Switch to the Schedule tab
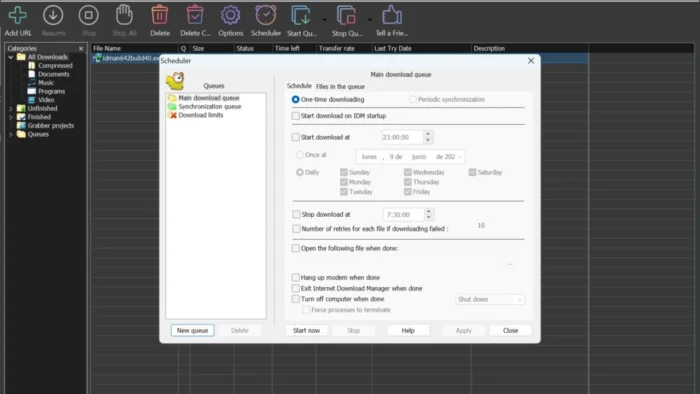 [x=299, y=86]
